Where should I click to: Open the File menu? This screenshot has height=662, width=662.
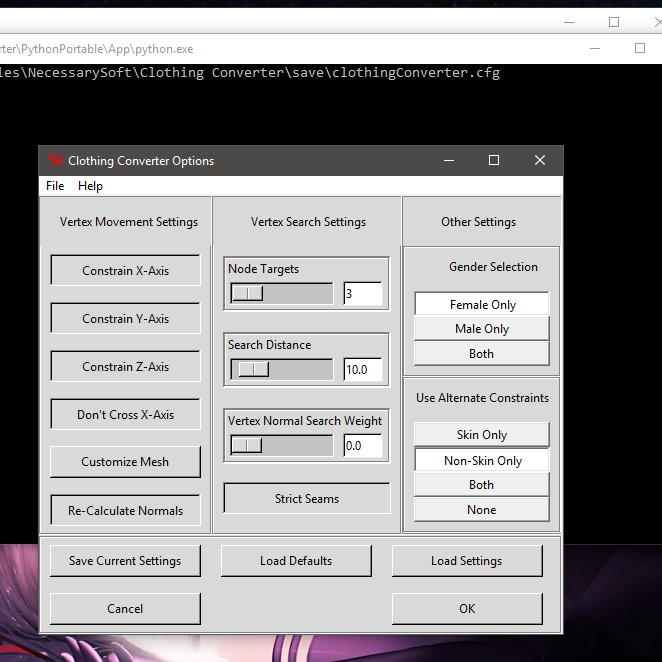point(55,186)
